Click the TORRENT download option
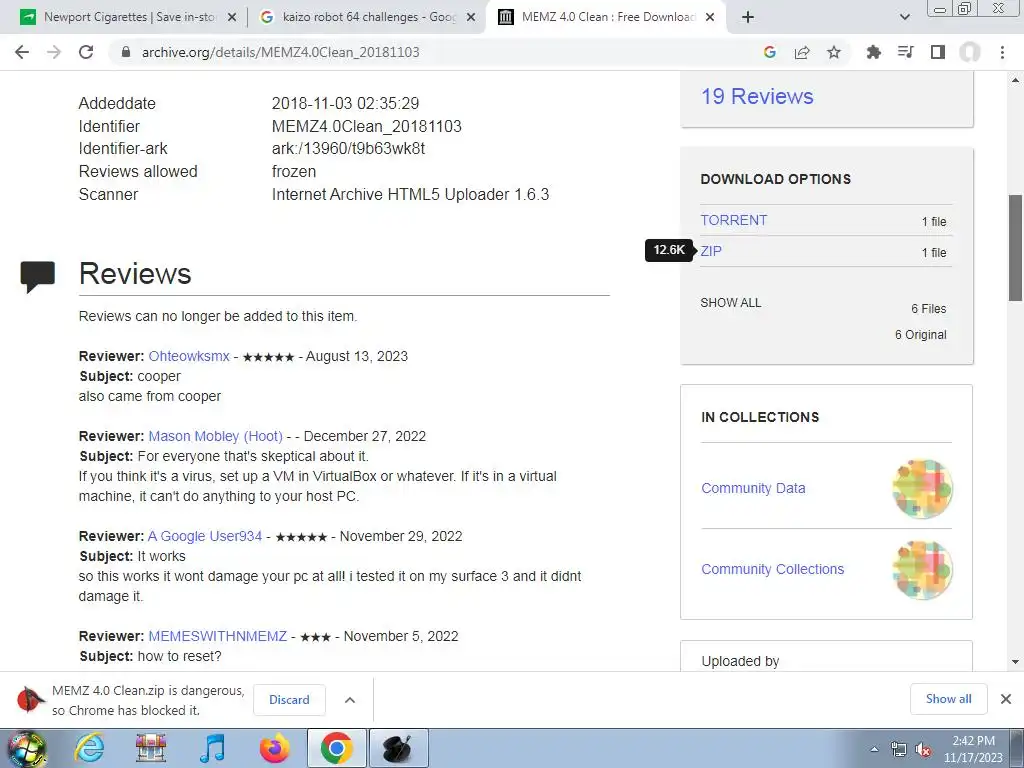 [733, 220]
